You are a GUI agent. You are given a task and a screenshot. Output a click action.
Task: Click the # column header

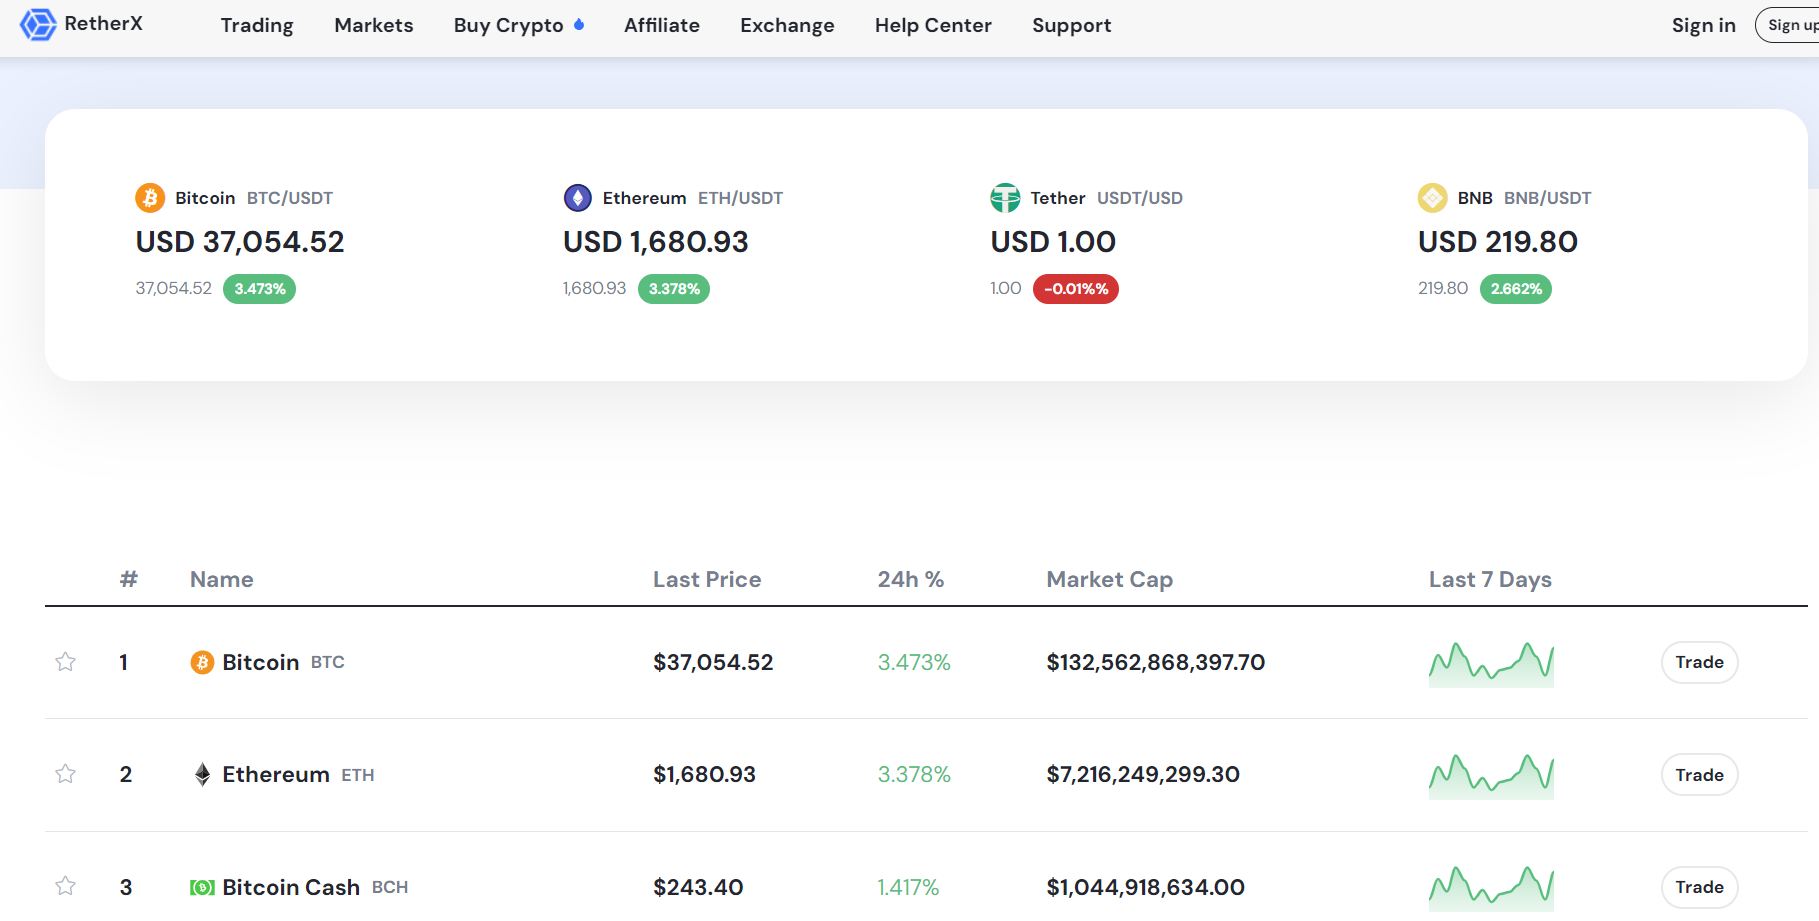click(x=129, y=579)
